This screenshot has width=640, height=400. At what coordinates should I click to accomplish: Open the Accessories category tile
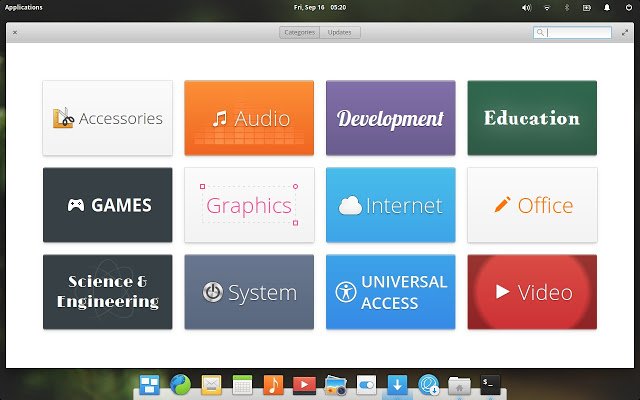click(x=108, y=118)
